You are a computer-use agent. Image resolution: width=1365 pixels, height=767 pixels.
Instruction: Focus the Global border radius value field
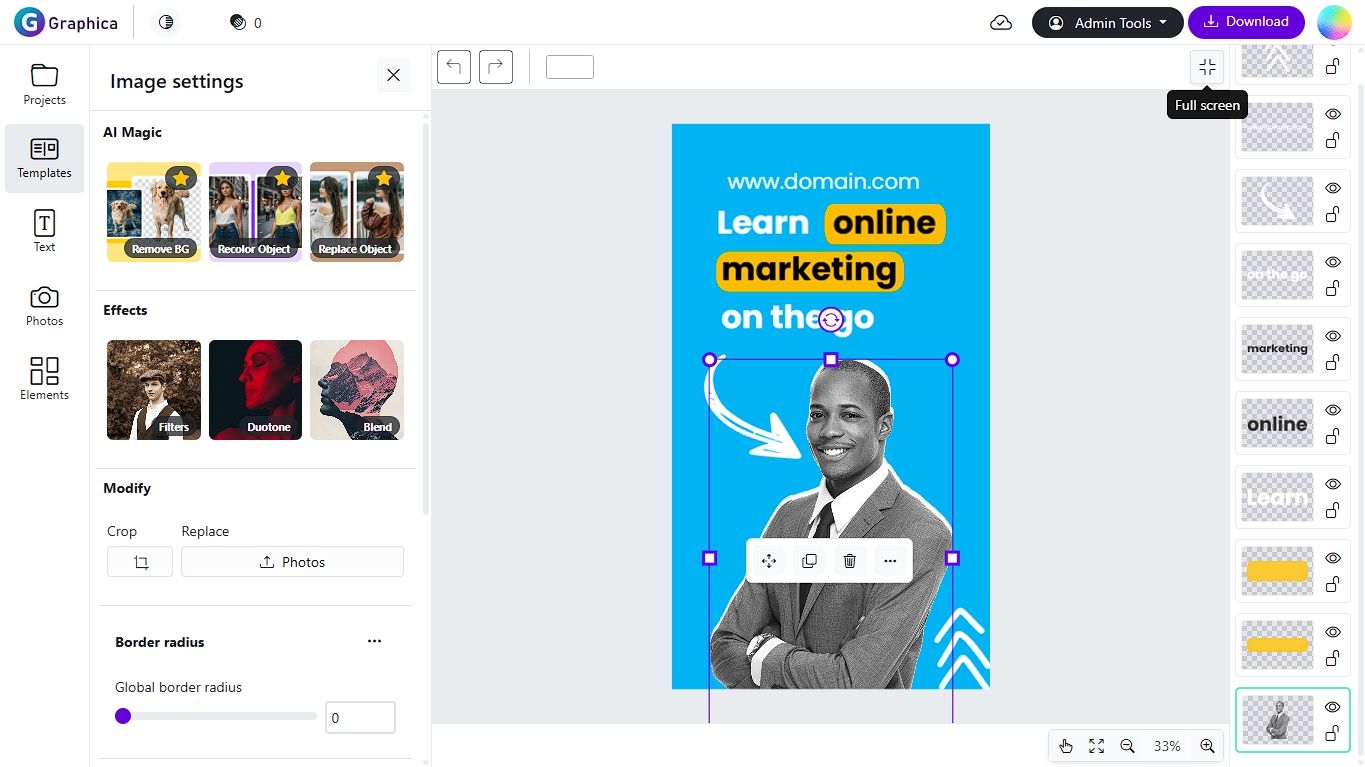click(x=360, y=718)
